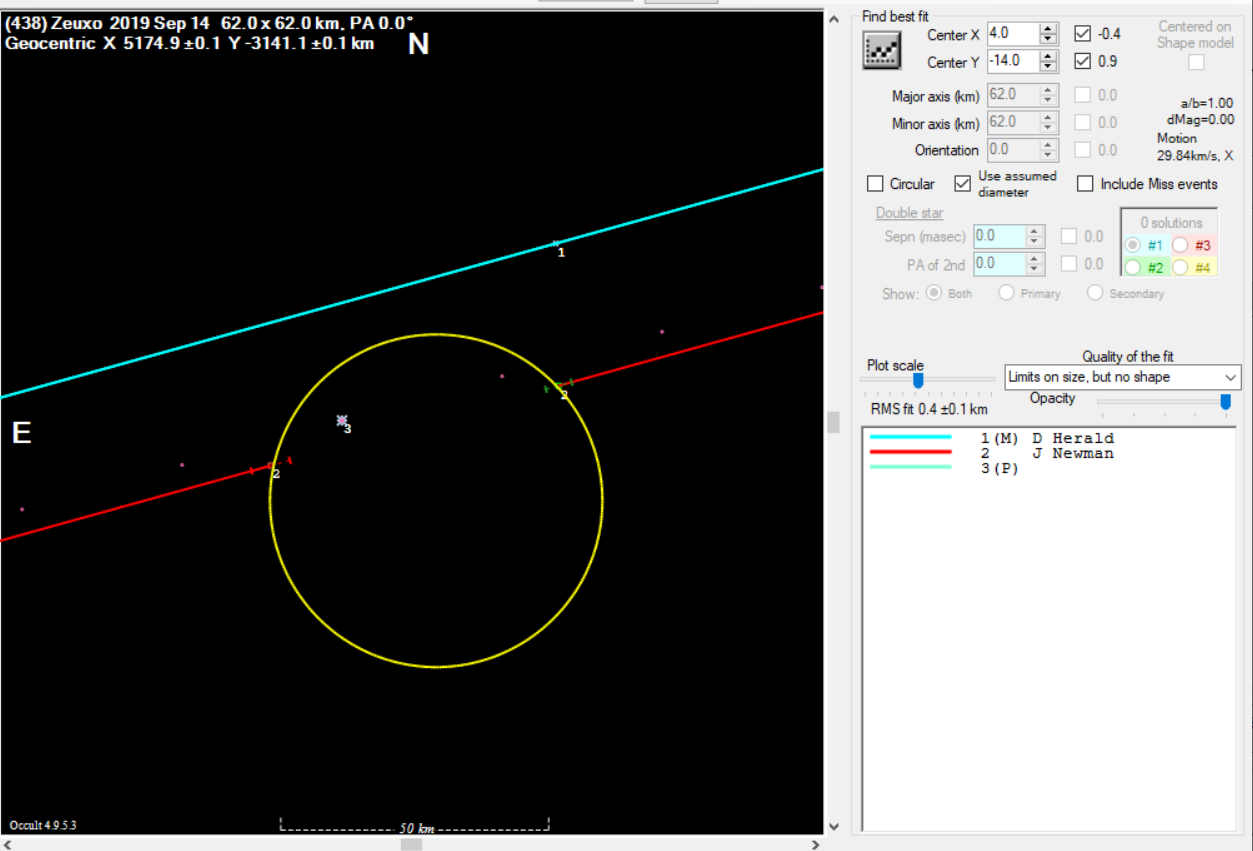Toggle the Minor axis fit checkbox
1253x851 pixels.
[1083, 122]
